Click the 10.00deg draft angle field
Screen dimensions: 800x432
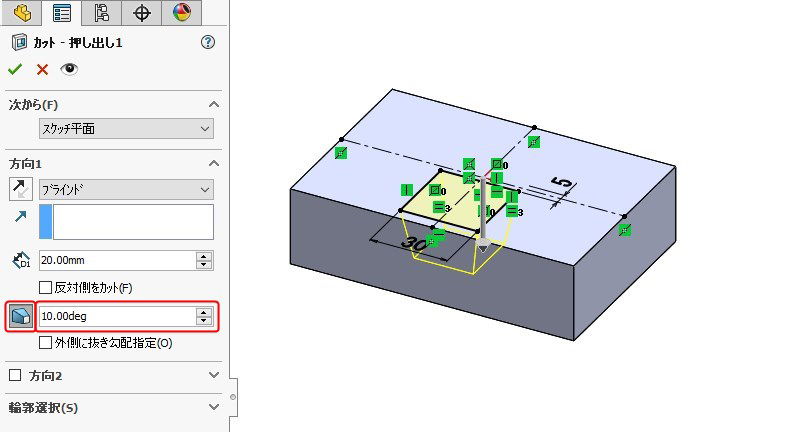click(117, 317)
